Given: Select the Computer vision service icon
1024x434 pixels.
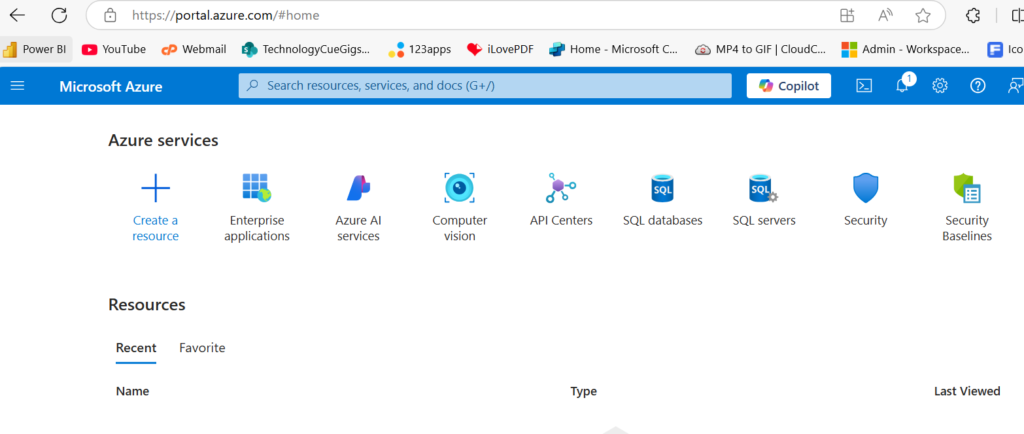Looking at the screenshot, I should (x=459, y=188).
